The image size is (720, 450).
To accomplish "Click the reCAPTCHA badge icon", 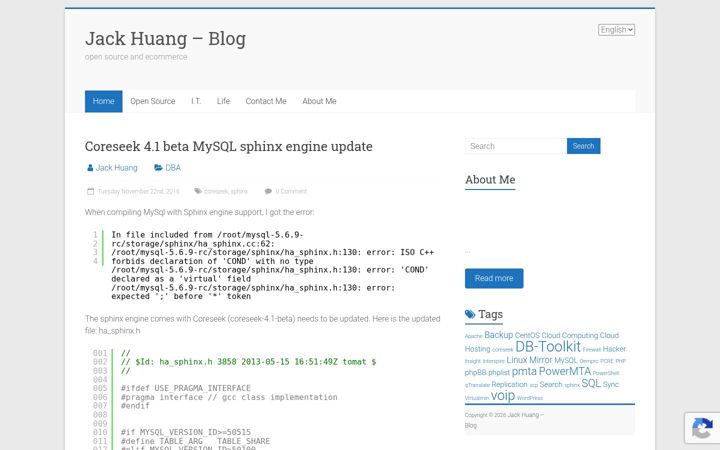I will [x=702, y=428].
